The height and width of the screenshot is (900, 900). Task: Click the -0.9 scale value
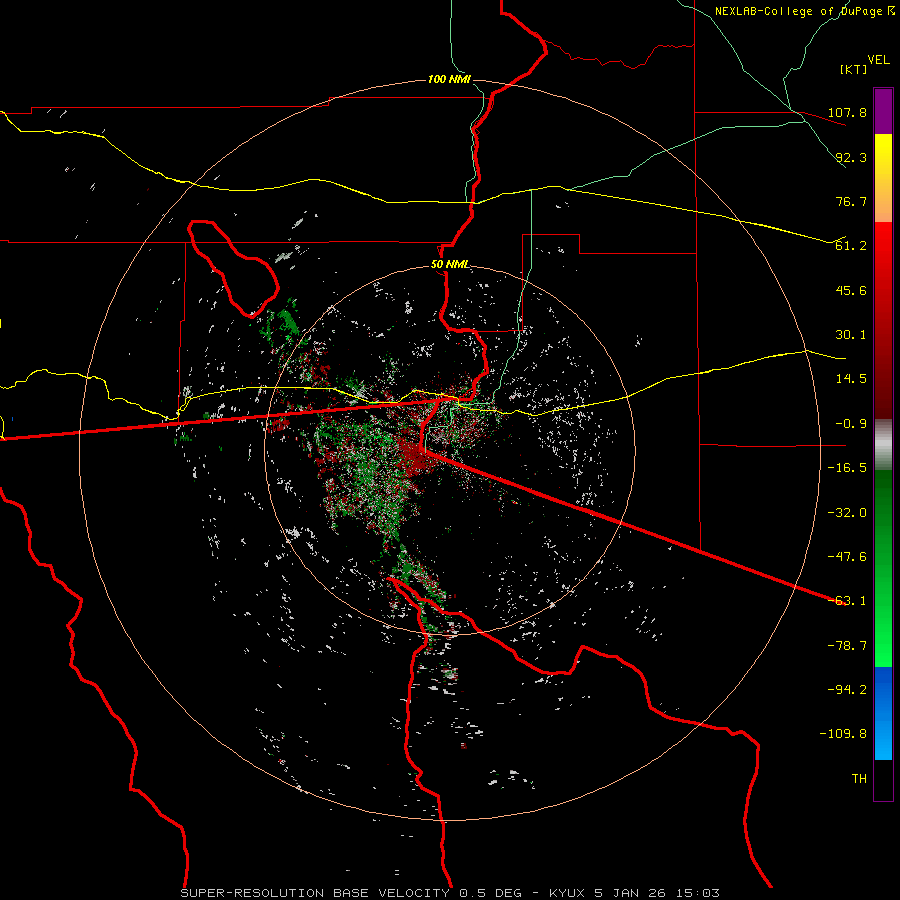click(851, 424)
